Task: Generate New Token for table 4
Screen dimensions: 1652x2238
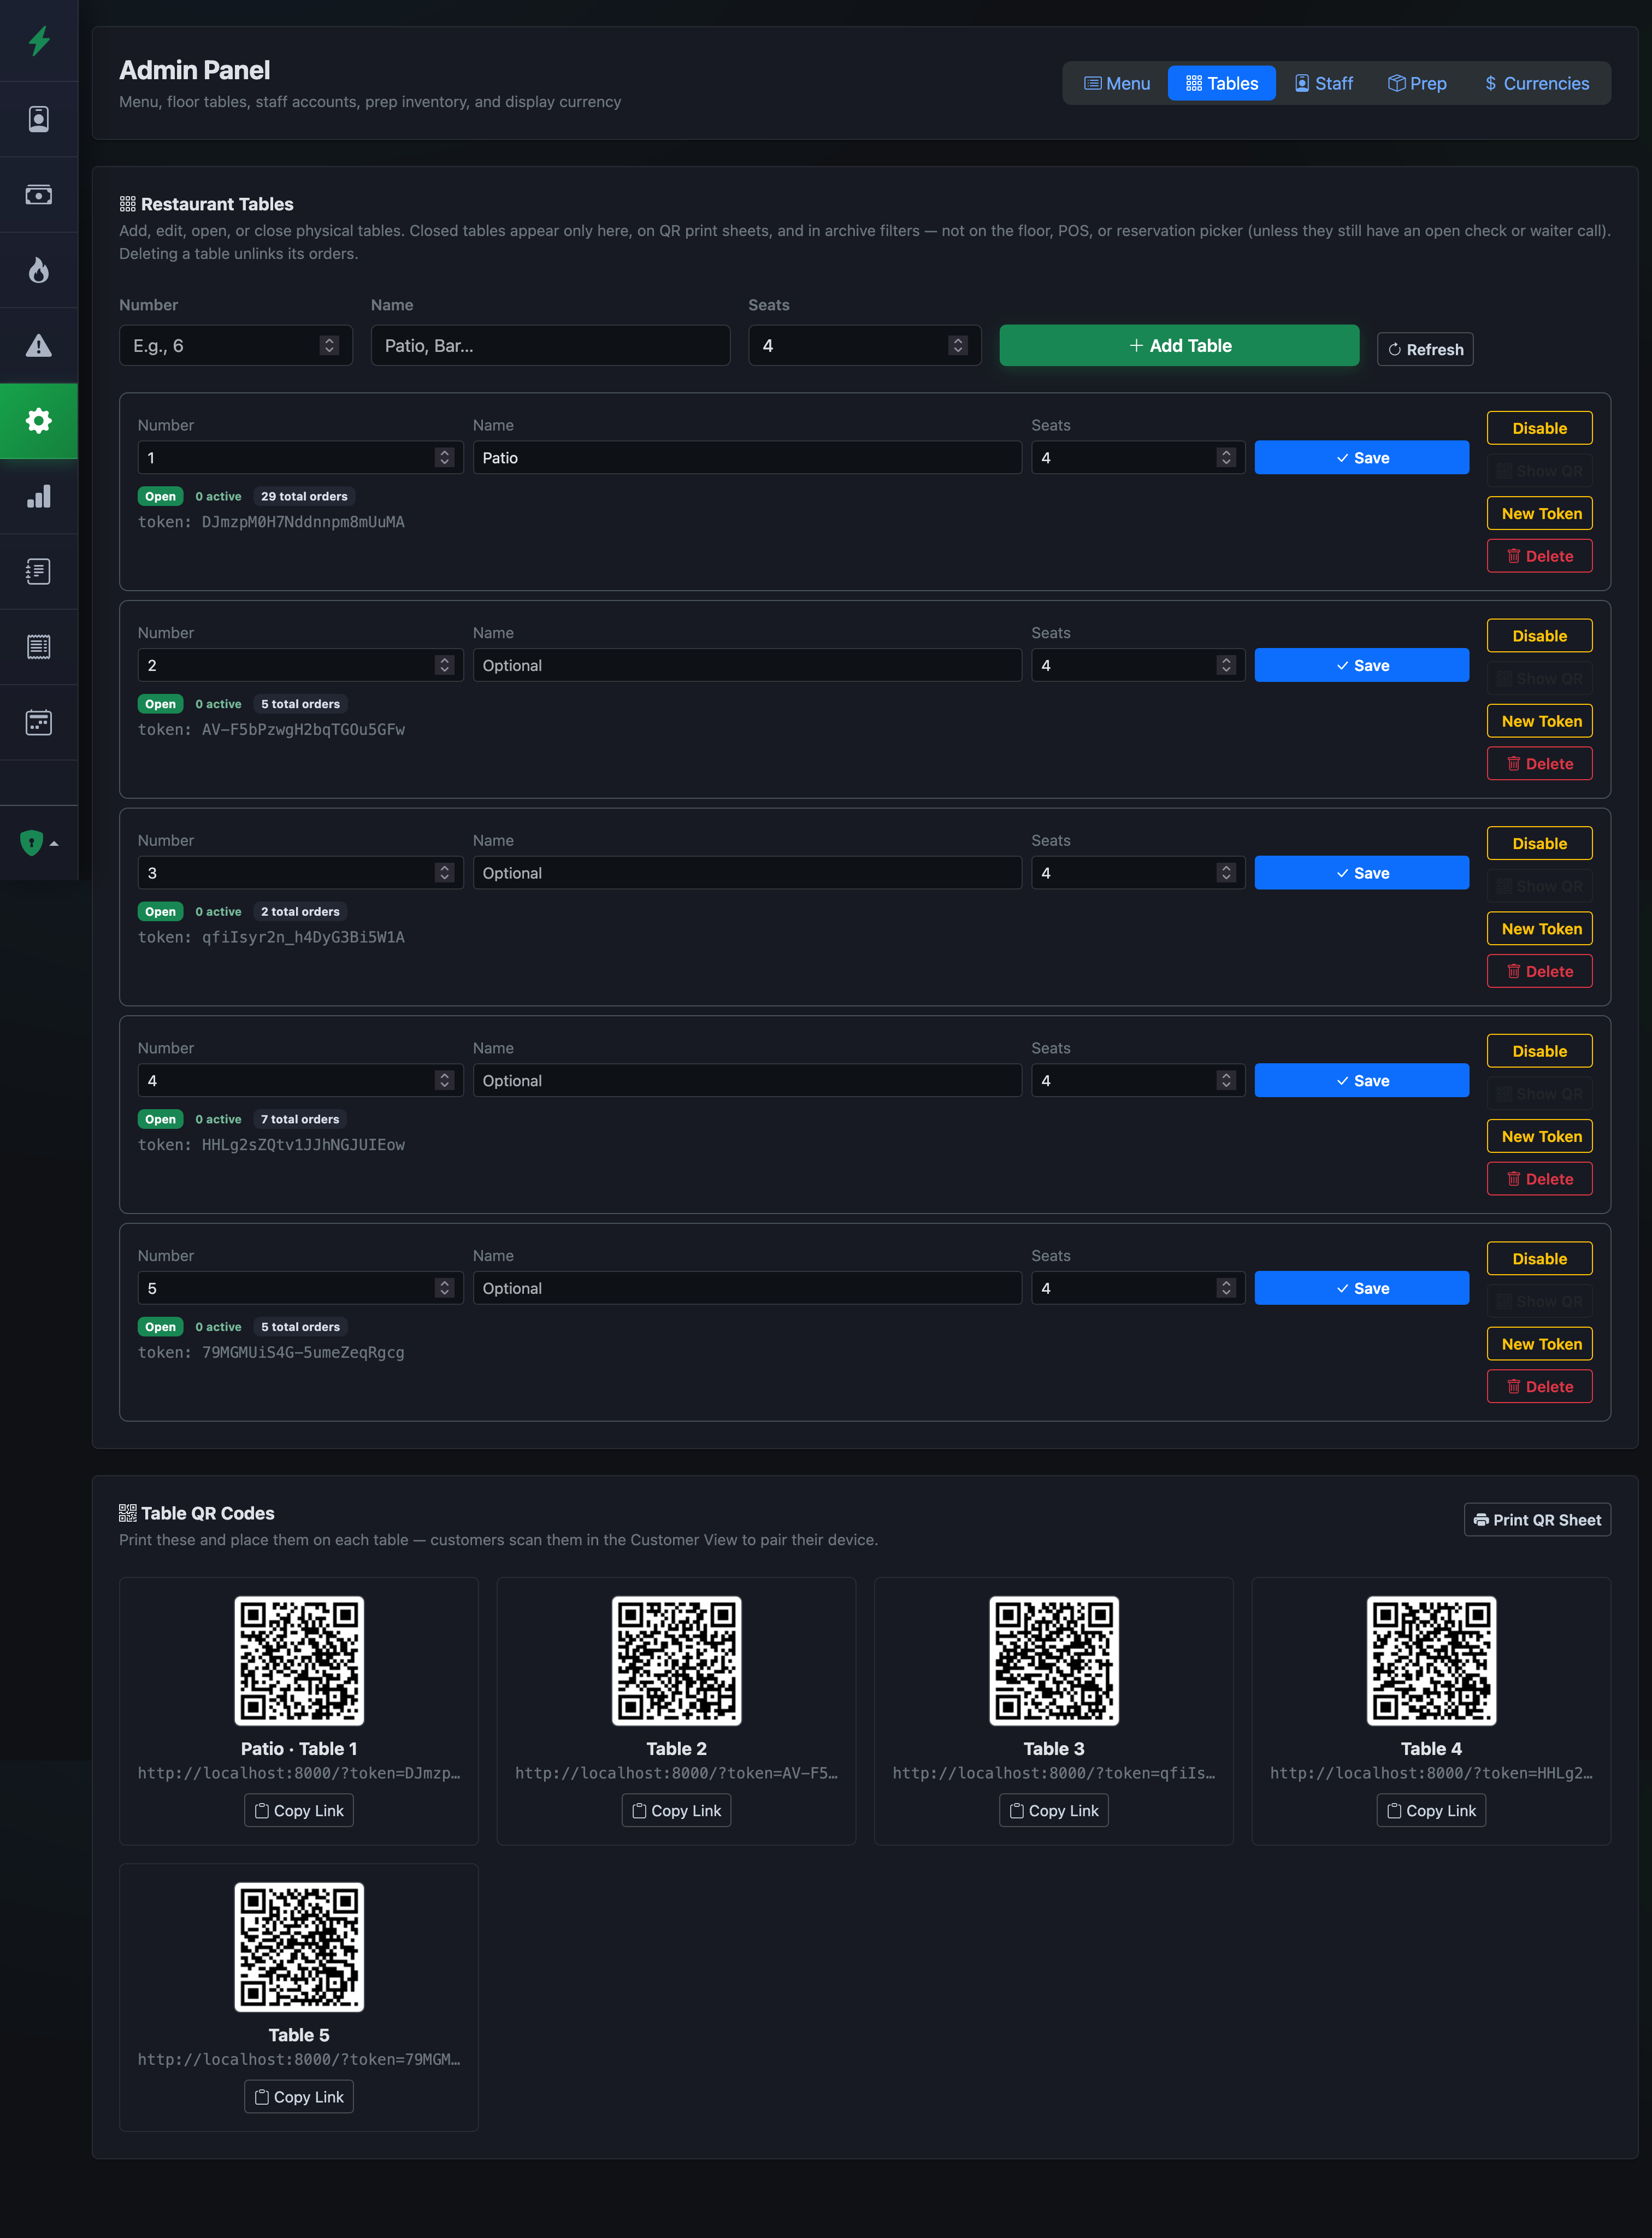Action: pyautogui.click(x=1539, y=1137)
